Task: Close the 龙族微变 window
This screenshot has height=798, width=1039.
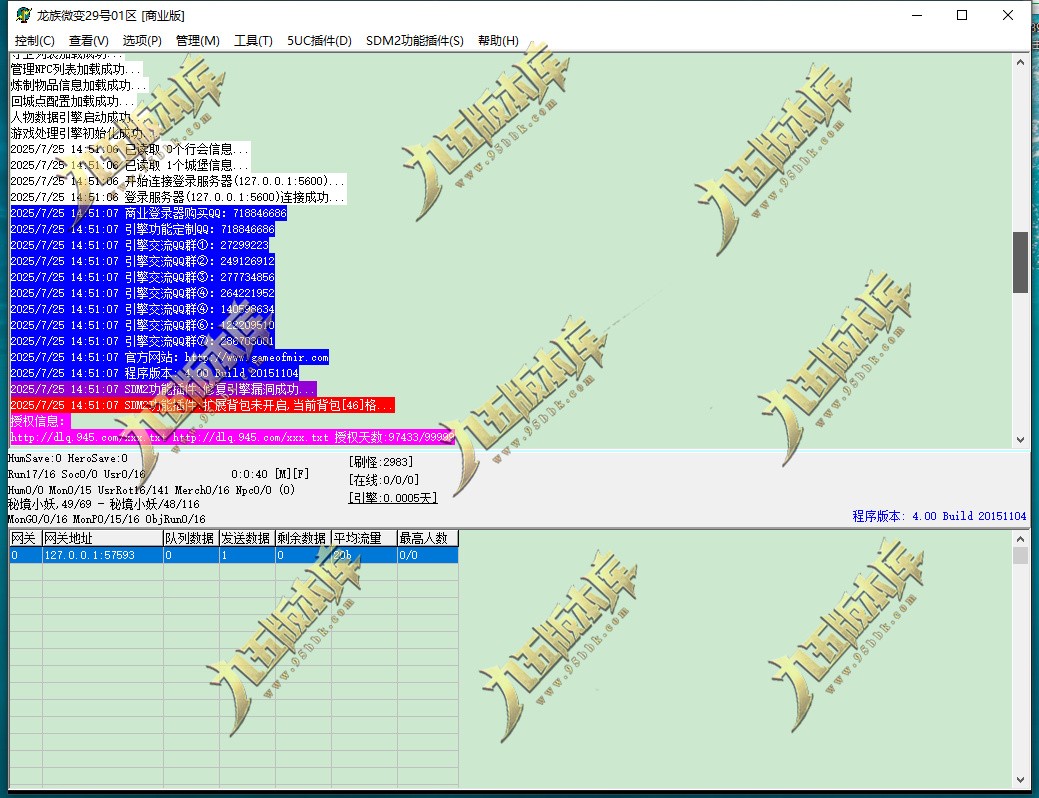Action: pos(1008,15)
